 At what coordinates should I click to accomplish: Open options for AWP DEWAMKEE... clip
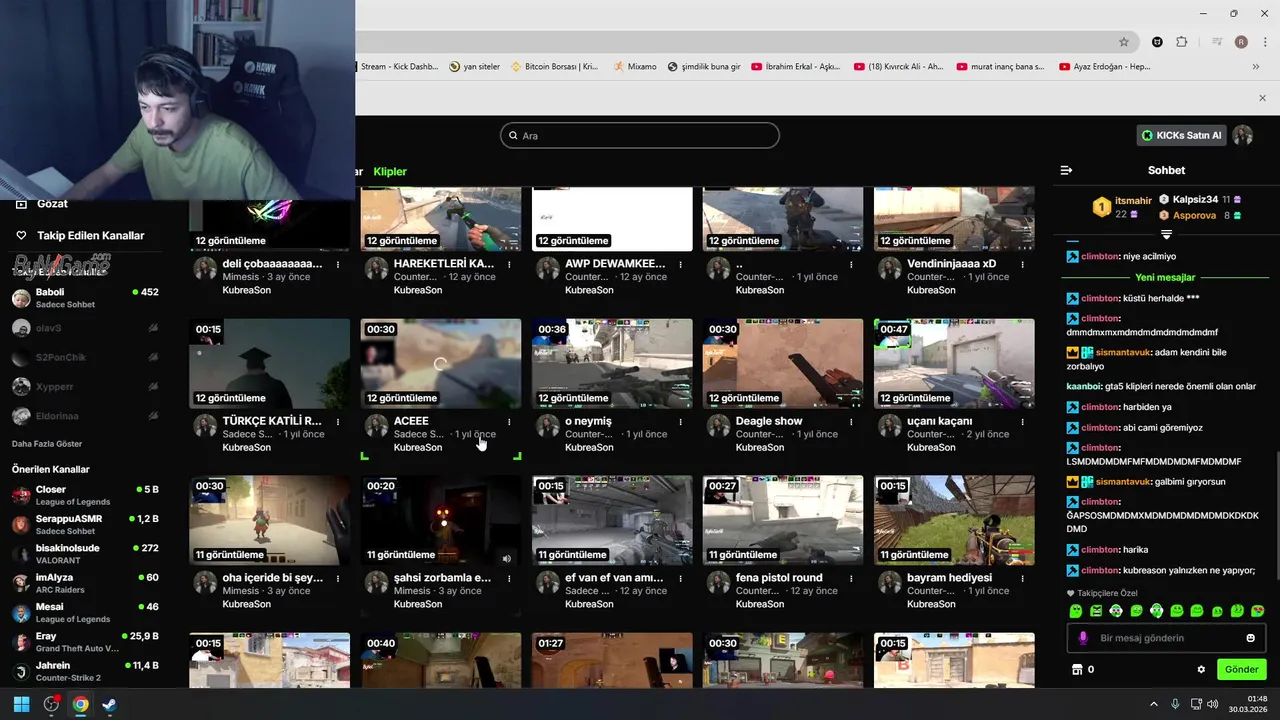680,264
